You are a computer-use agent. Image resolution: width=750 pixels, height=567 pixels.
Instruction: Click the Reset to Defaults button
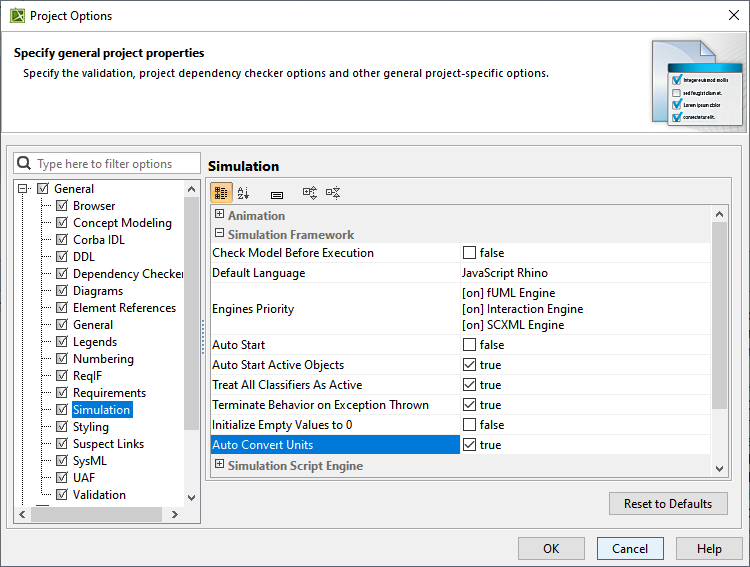(668, 503)
